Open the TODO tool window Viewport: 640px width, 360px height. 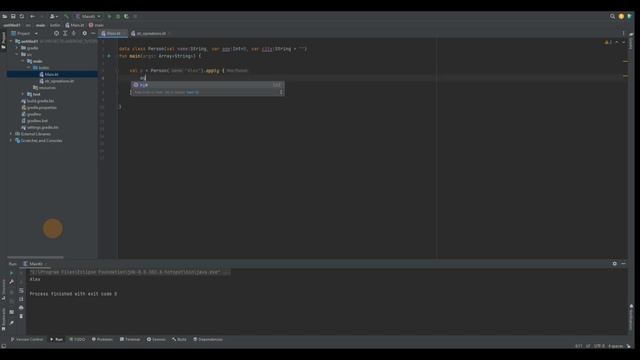click(x=77, y=339)
